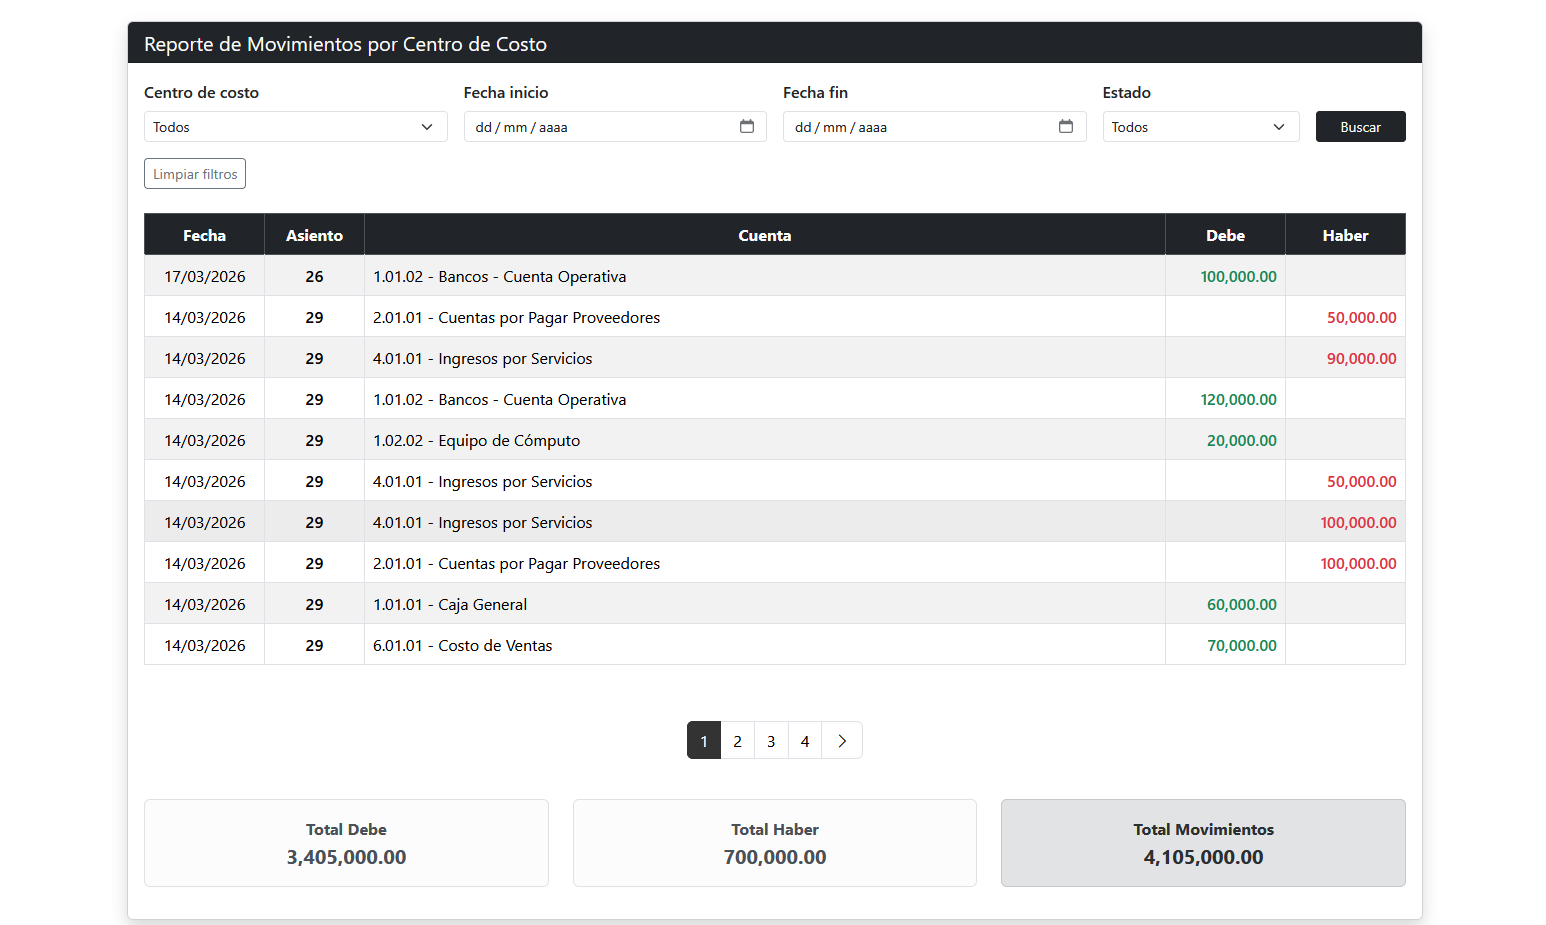Select the Total Movimientos summary card
1546x925 pixels.
click(1203, 843)
